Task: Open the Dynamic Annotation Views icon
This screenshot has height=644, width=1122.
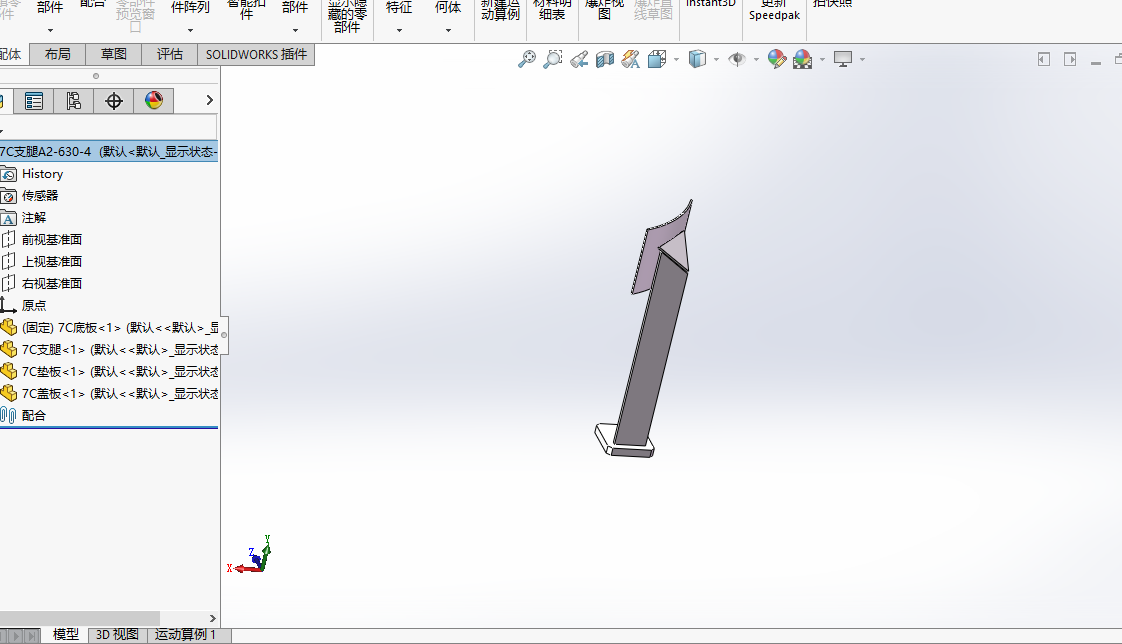Action: tap(630, 59)
